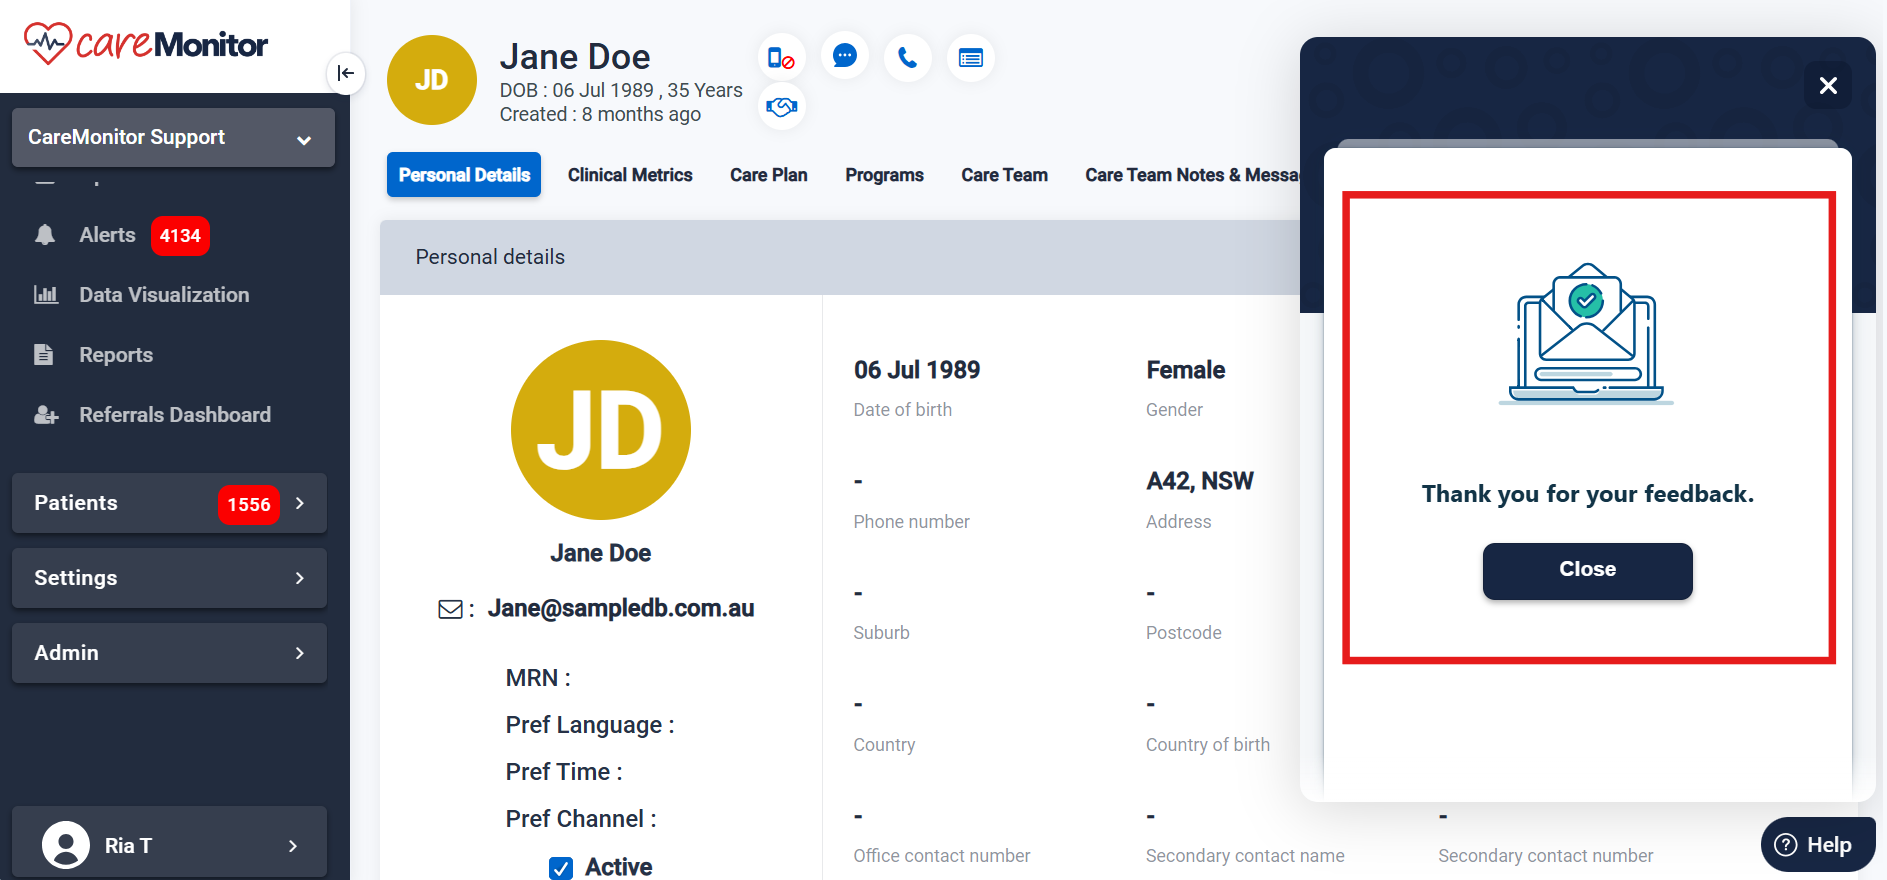Click the Pref Time label
The image size is (1887, 880).
pos(564,772)
